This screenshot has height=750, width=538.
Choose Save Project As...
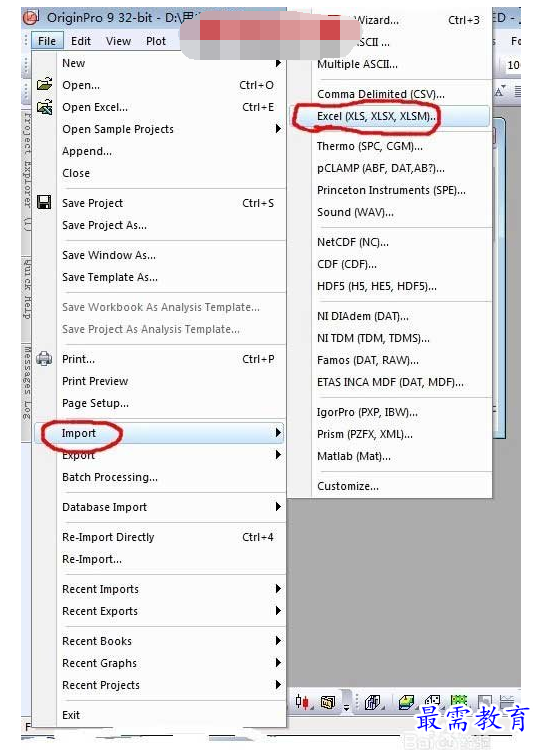160,225
